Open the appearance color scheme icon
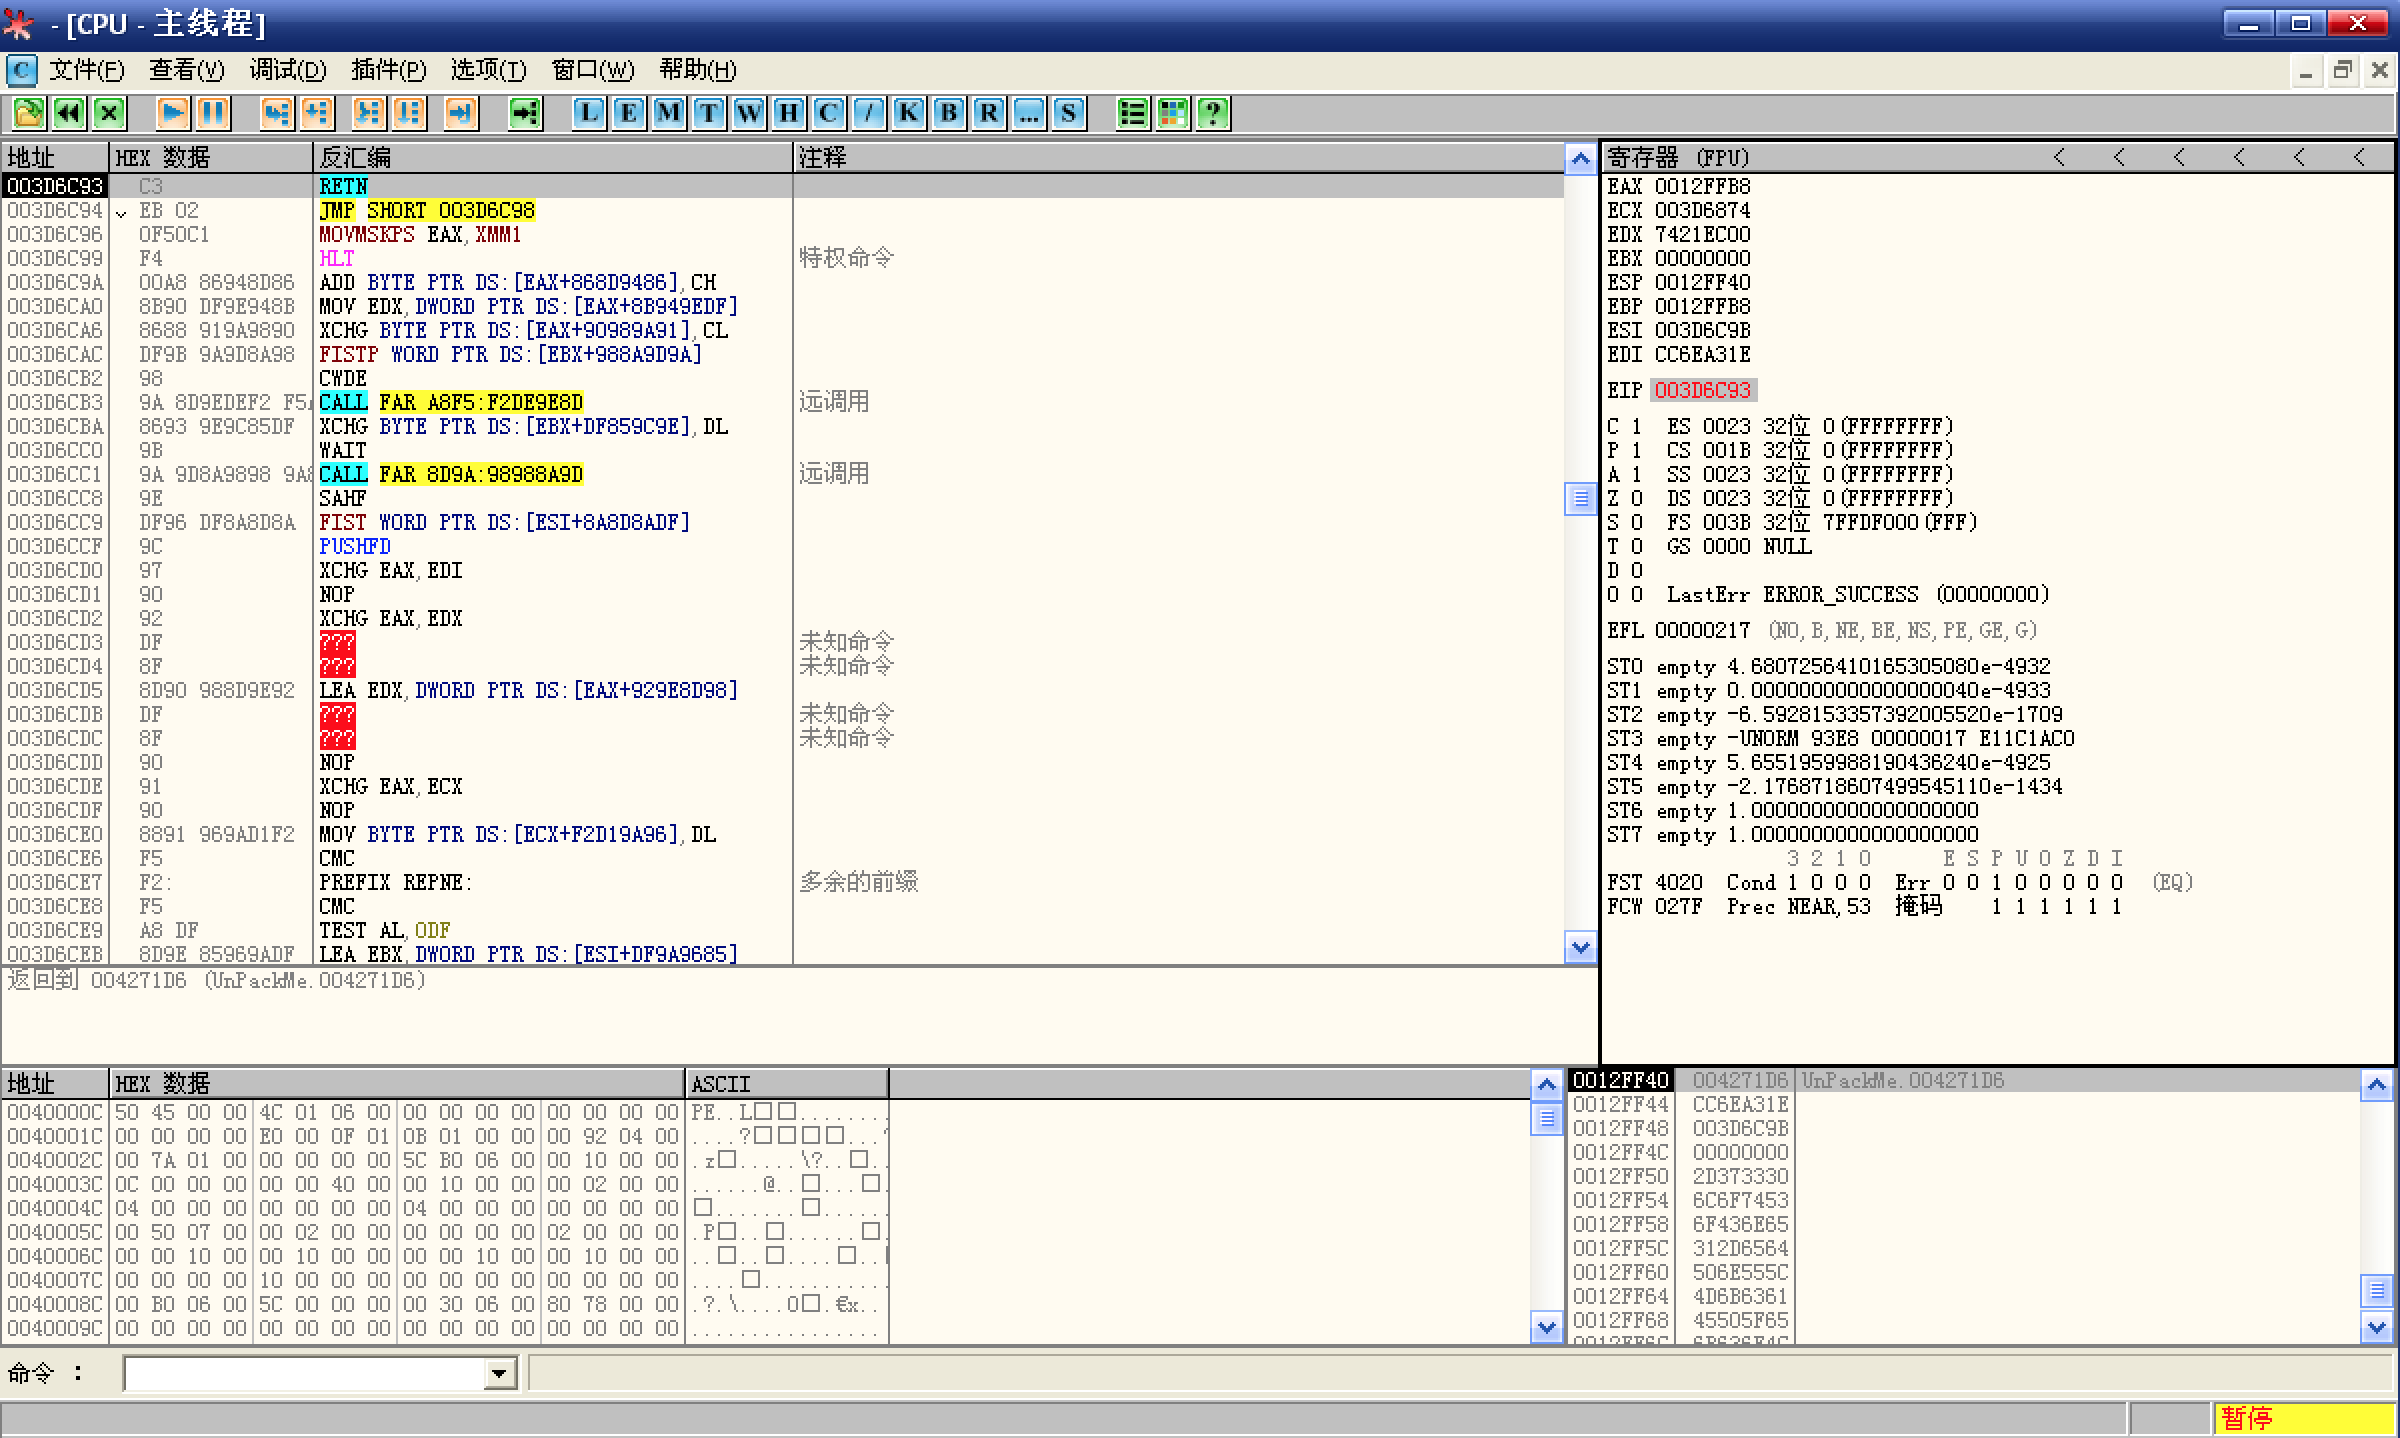 tap(1172, 113)
